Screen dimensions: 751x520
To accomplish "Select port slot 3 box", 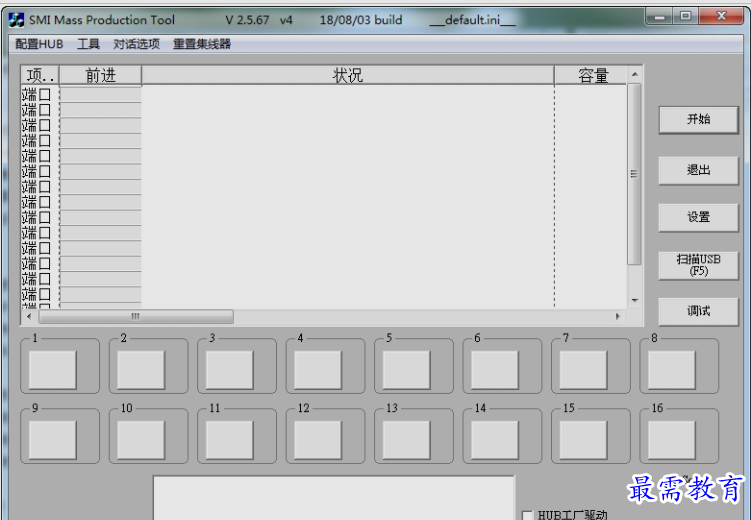I will (229, 370).
